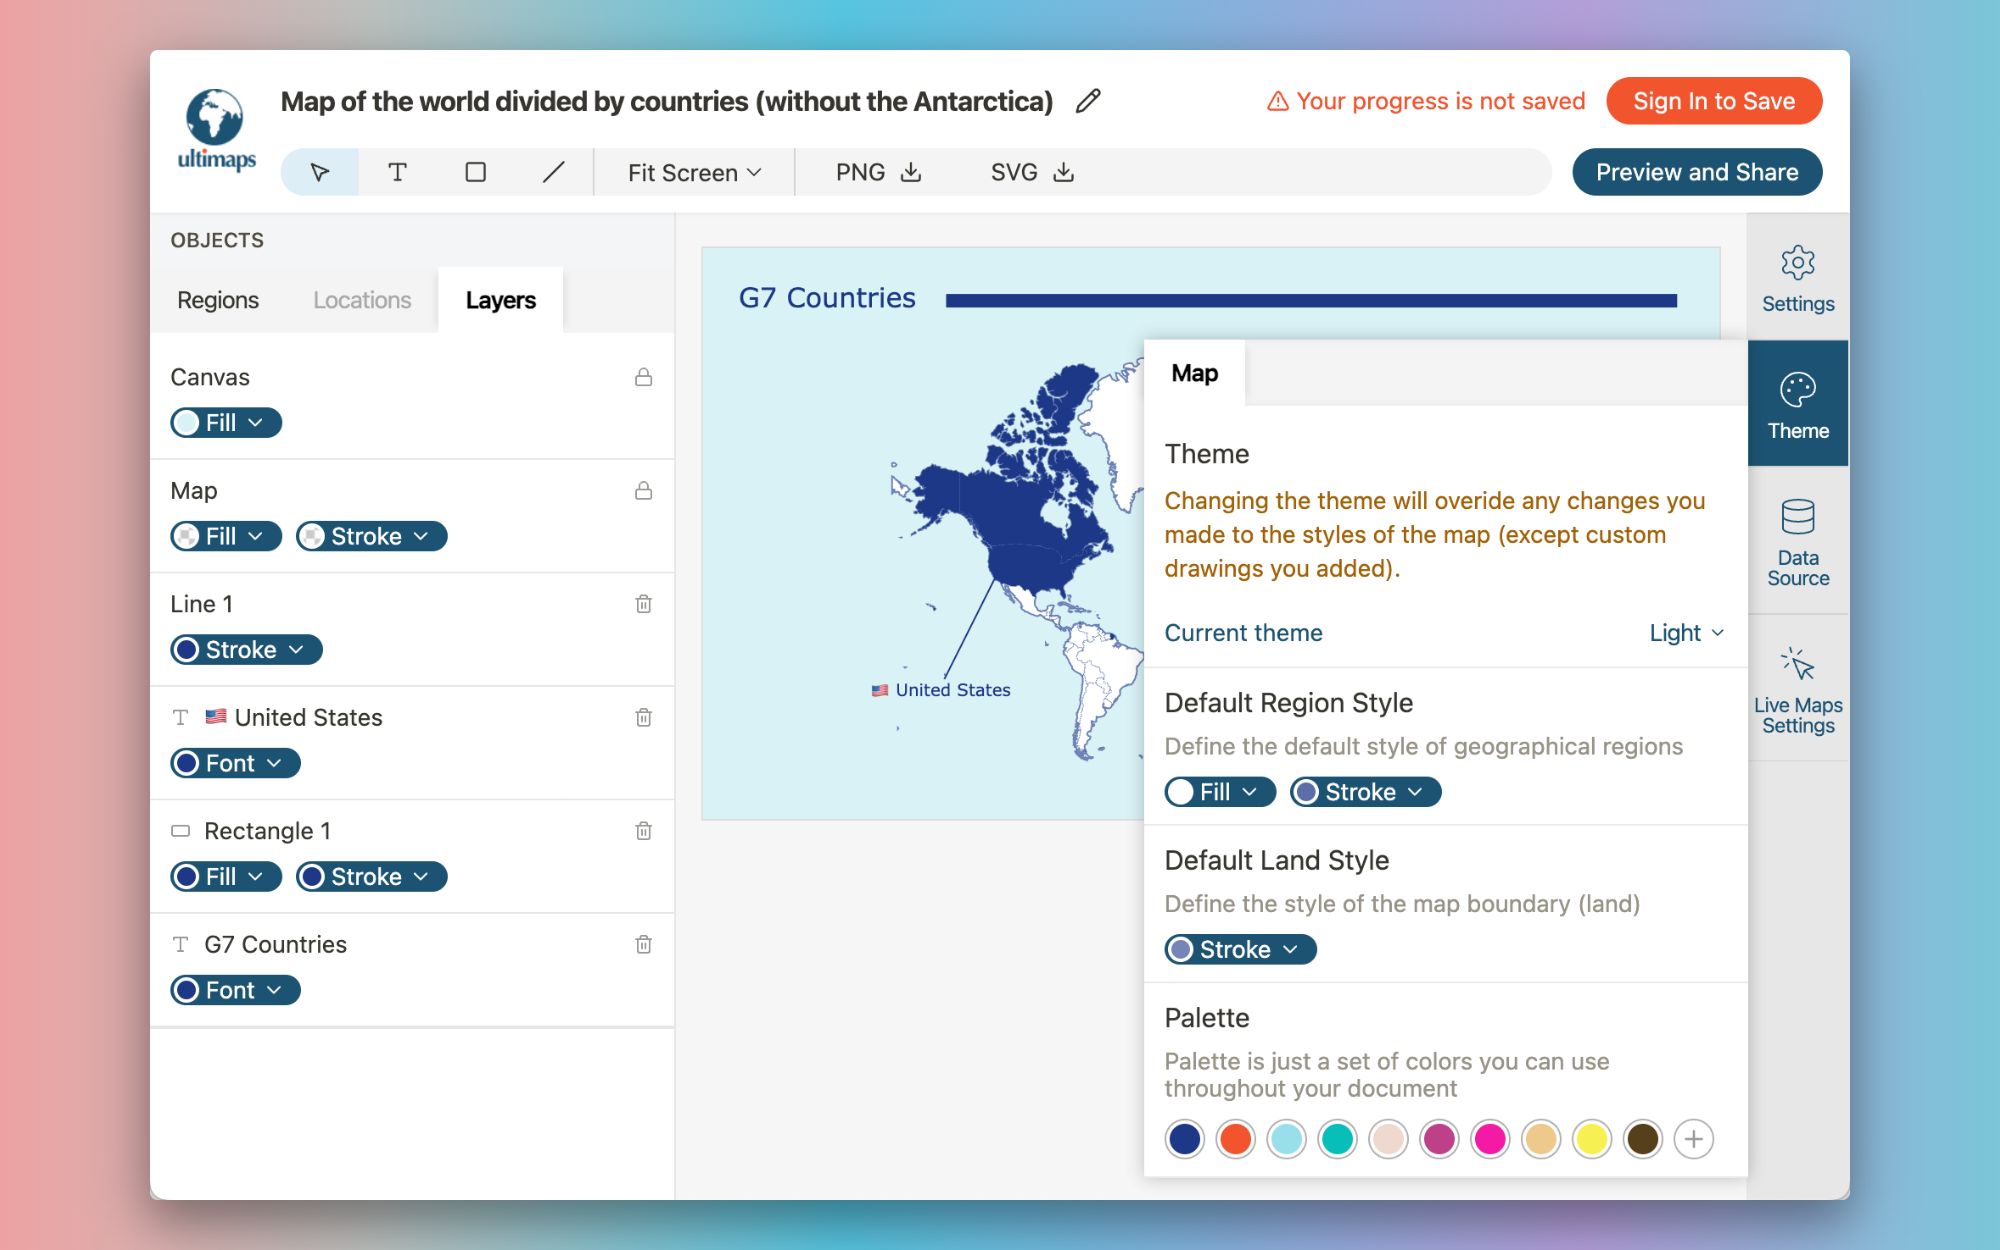This screenshot has height=1250, width=2000.
Task: Expand the Light current theme dropdown
Action: pyautogui.click(x=1686, y=633)
